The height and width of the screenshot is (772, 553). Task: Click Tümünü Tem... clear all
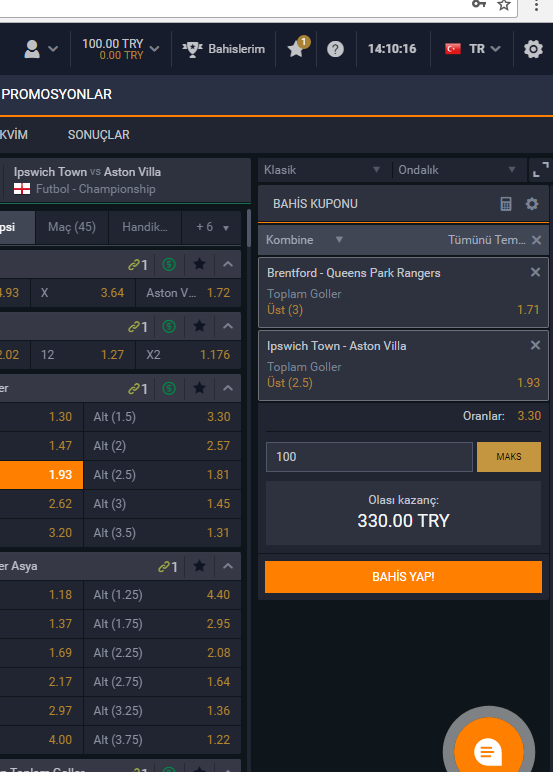coord(494,240)
